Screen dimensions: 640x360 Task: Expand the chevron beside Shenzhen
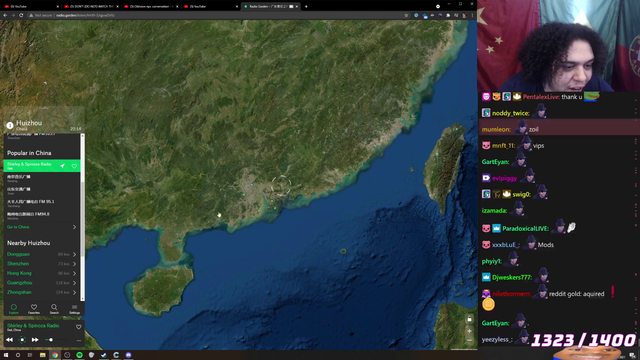pyautogui.click(x=74, y=264)
